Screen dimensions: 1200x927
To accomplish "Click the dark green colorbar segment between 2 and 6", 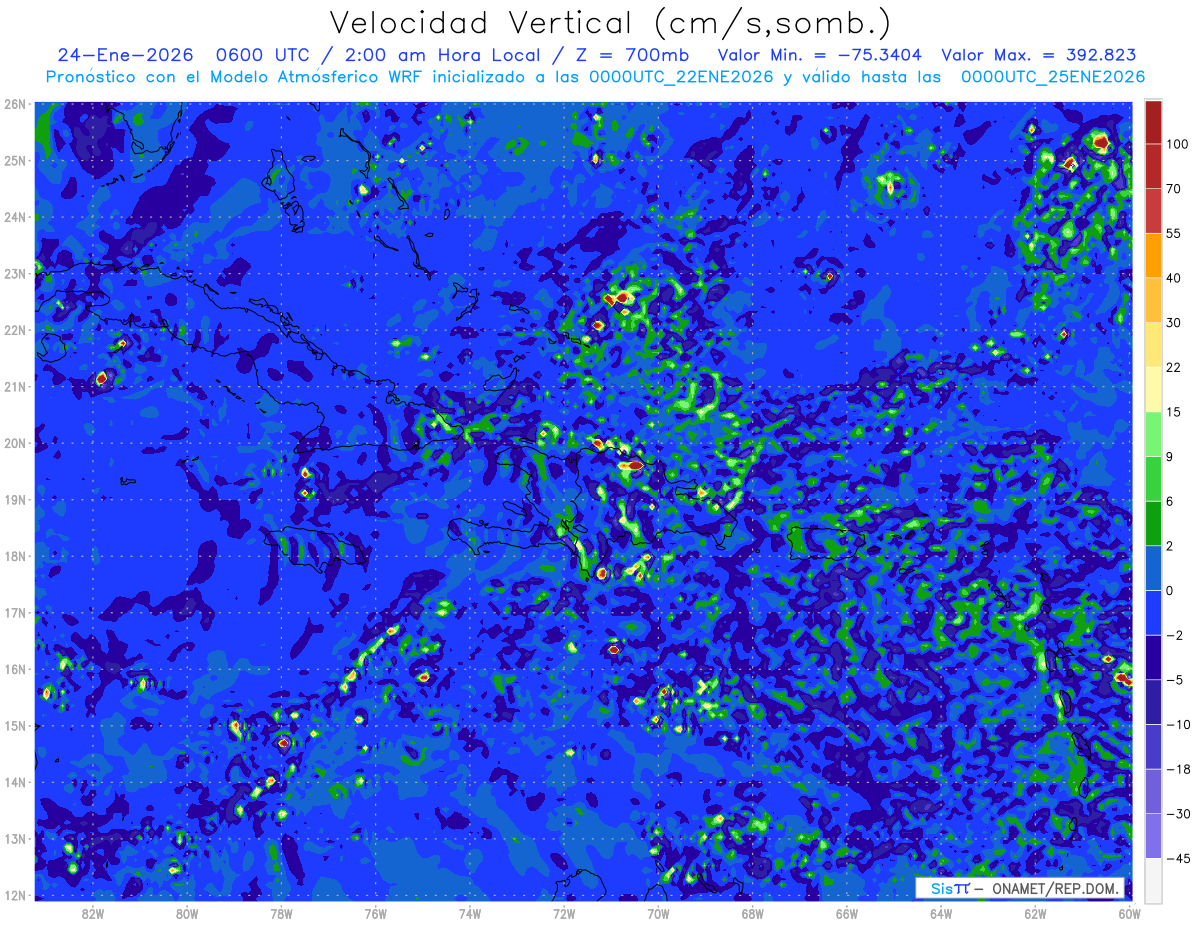I will tap(1153, 523).
